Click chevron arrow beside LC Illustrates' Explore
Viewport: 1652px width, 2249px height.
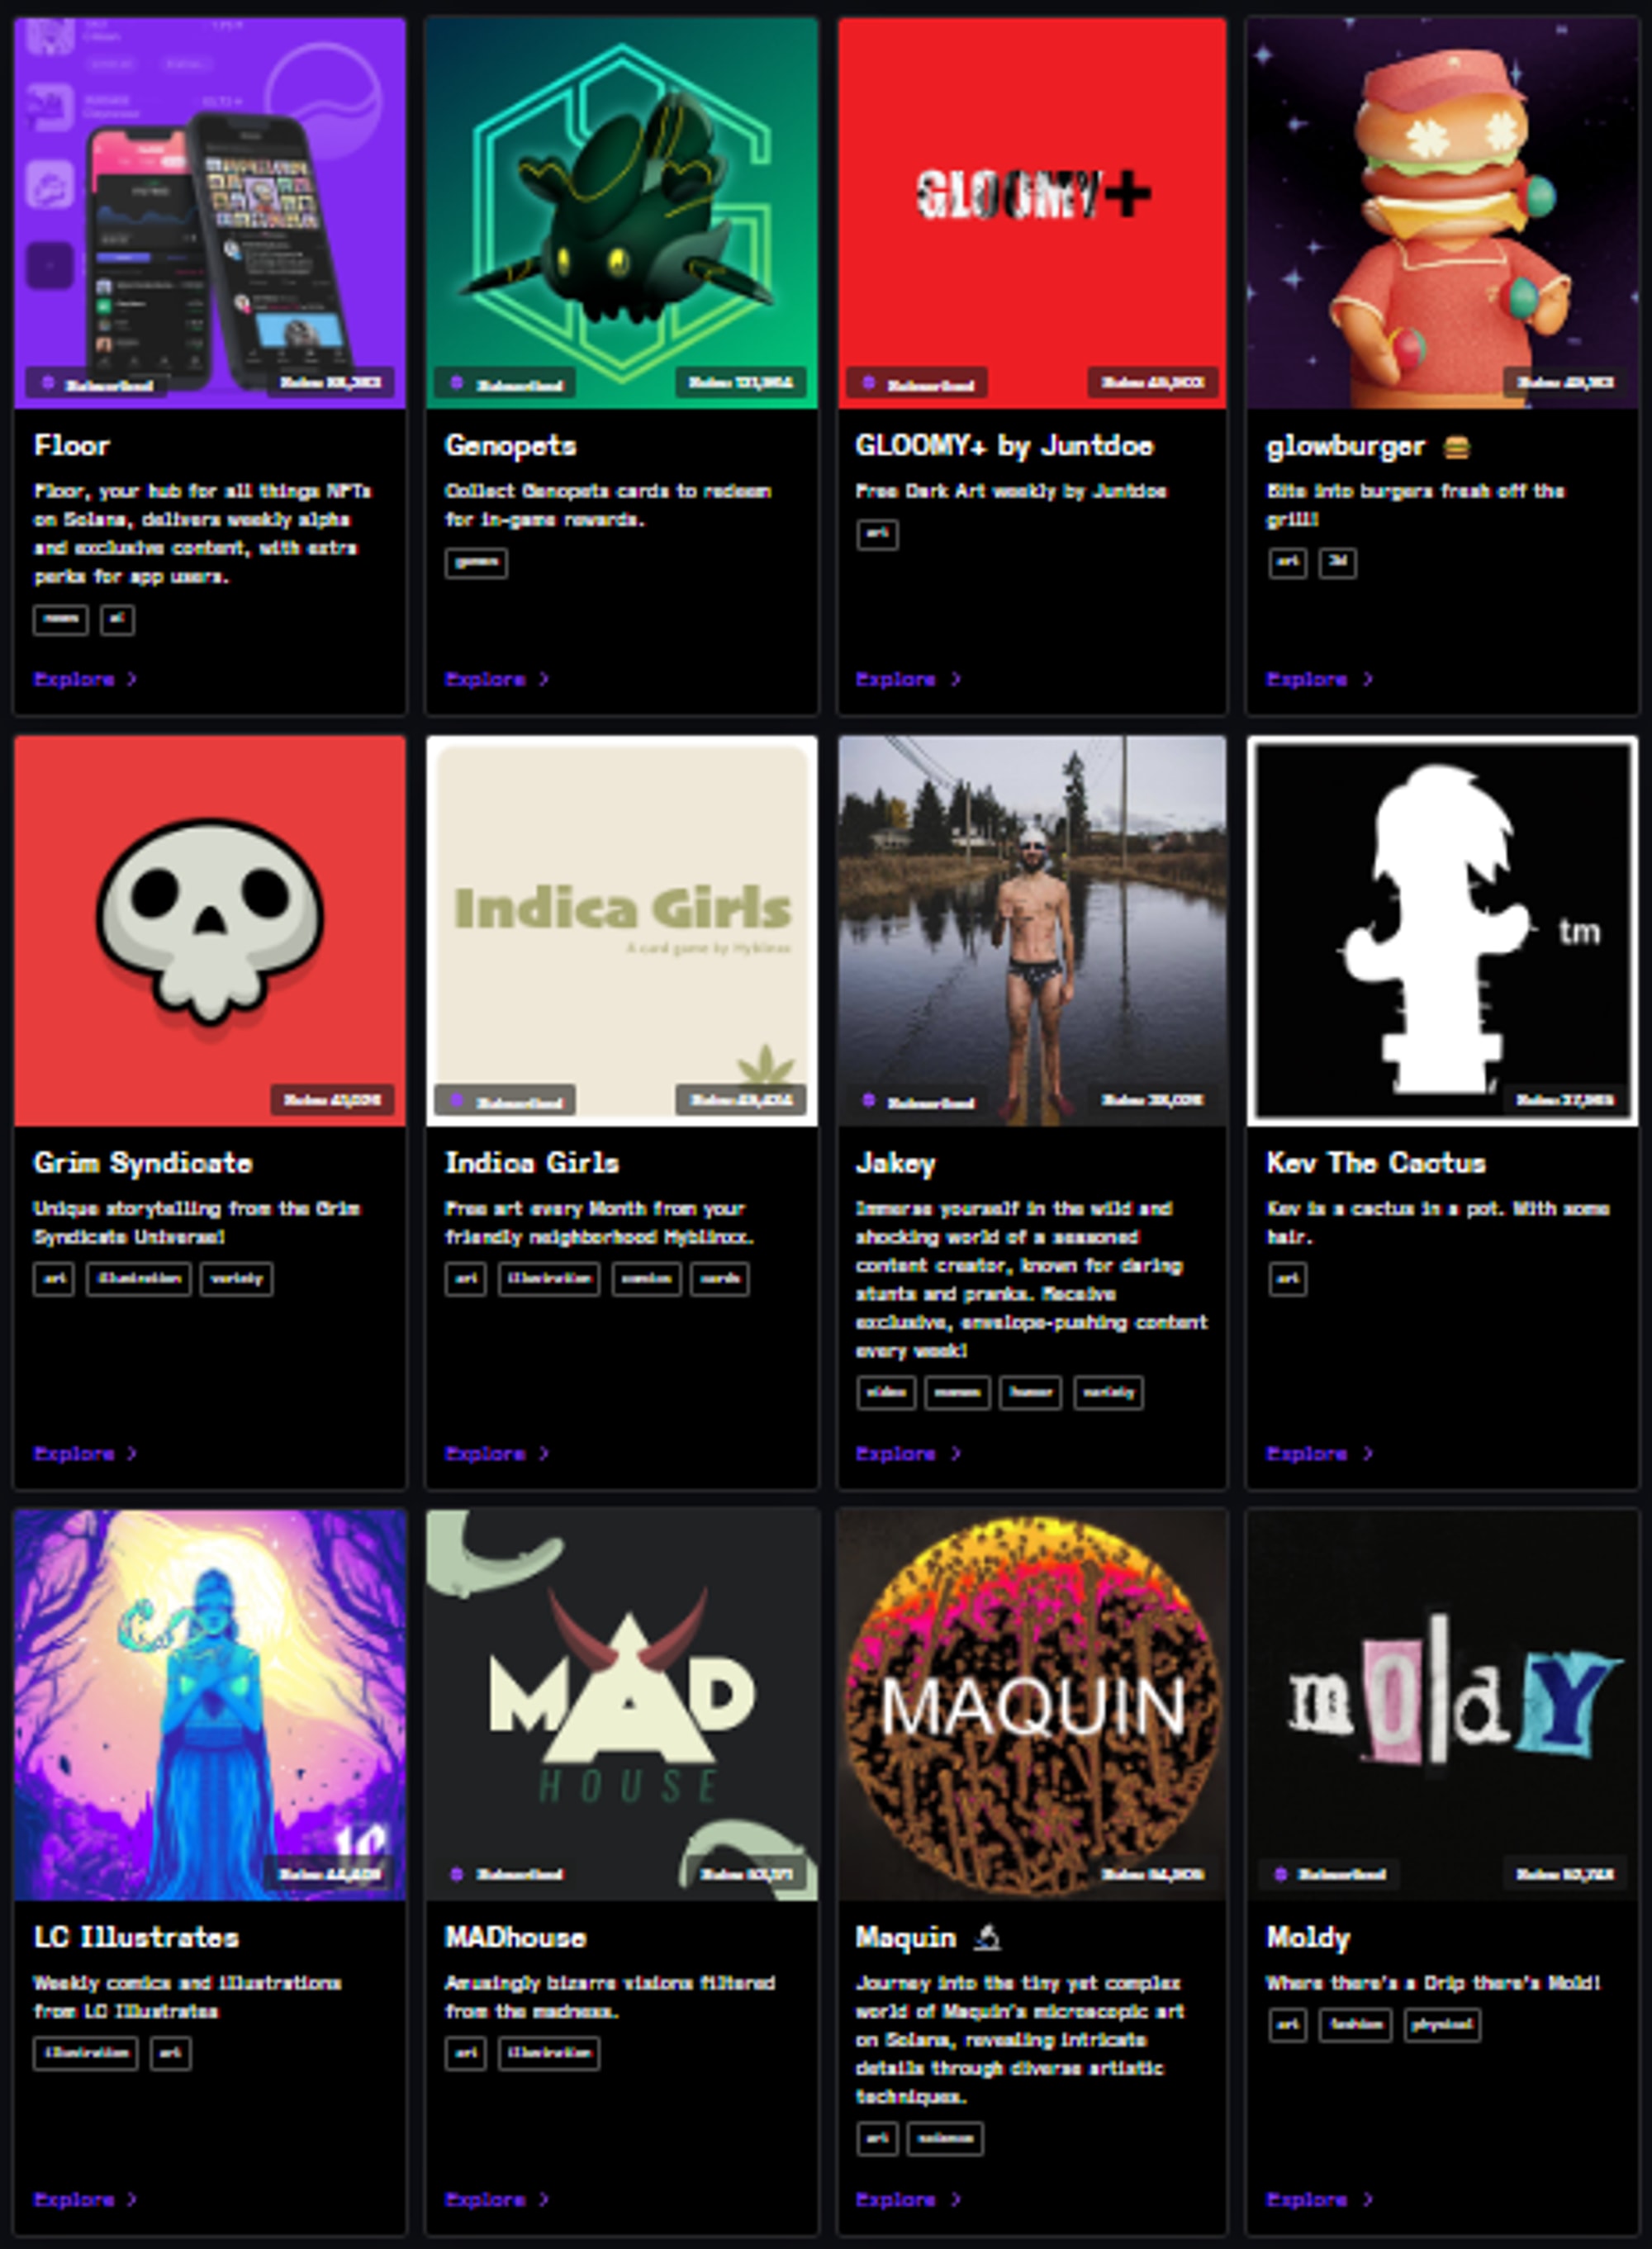point(133,2199)
